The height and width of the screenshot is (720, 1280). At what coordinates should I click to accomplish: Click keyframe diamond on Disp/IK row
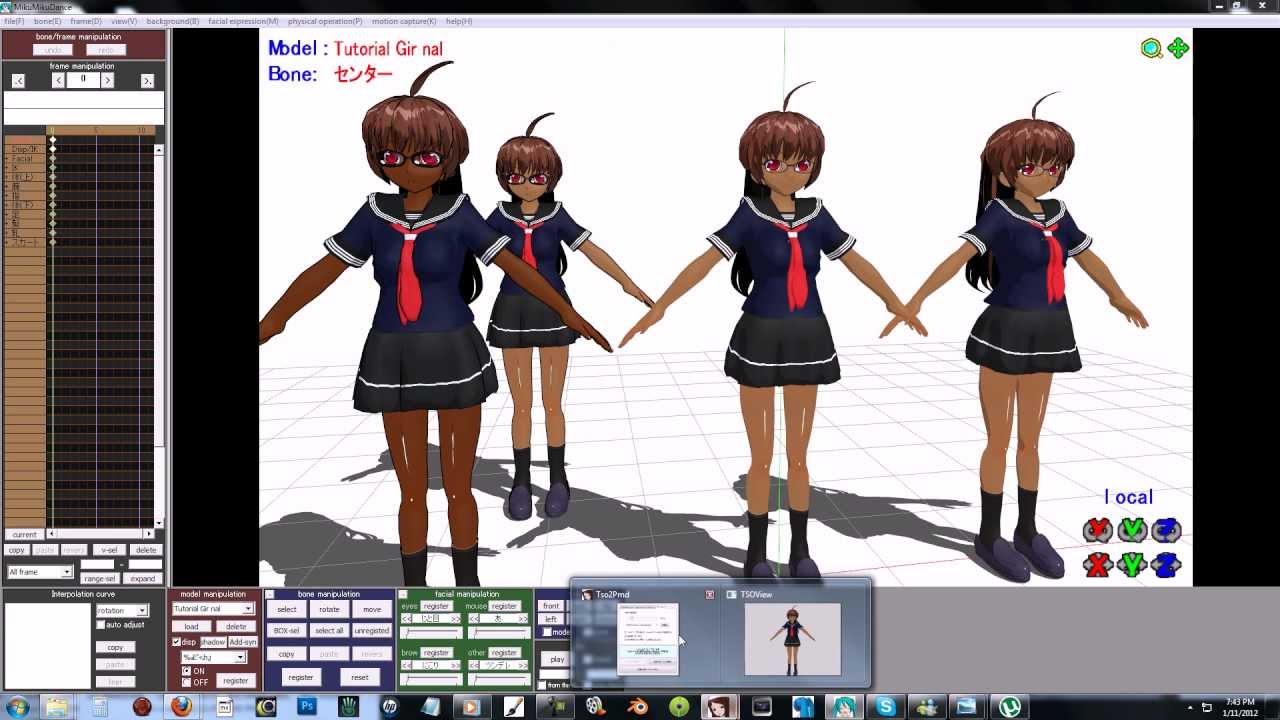tap(53, 149)
